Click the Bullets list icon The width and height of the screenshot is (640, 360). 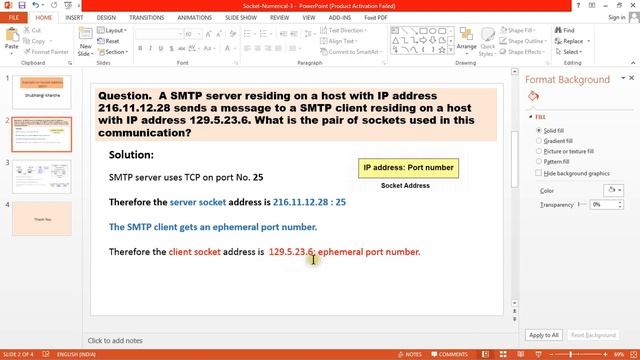click(248, 33)
